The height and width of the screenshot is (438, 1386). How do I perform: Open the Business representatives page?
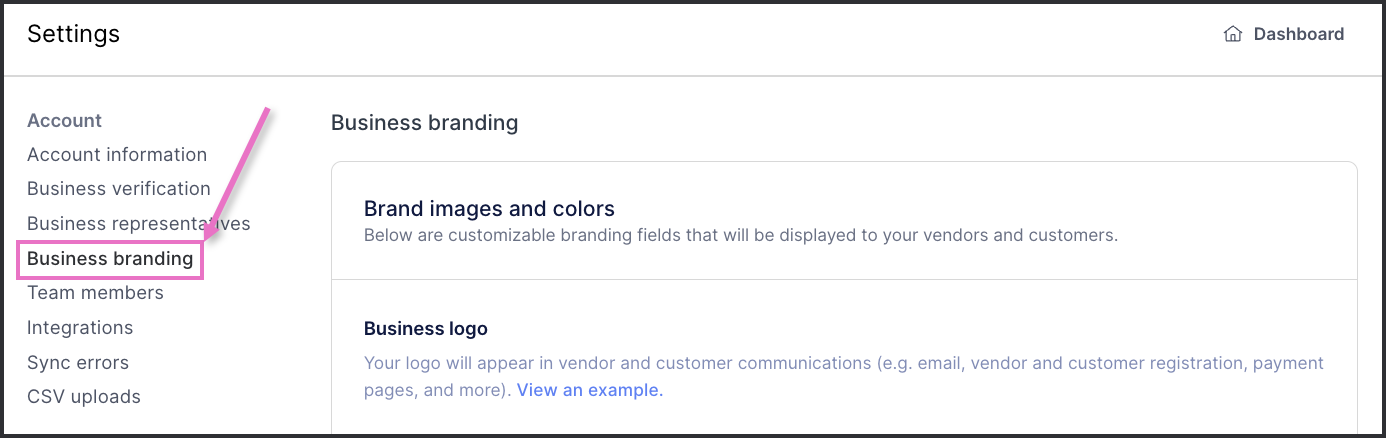(138, 223)
